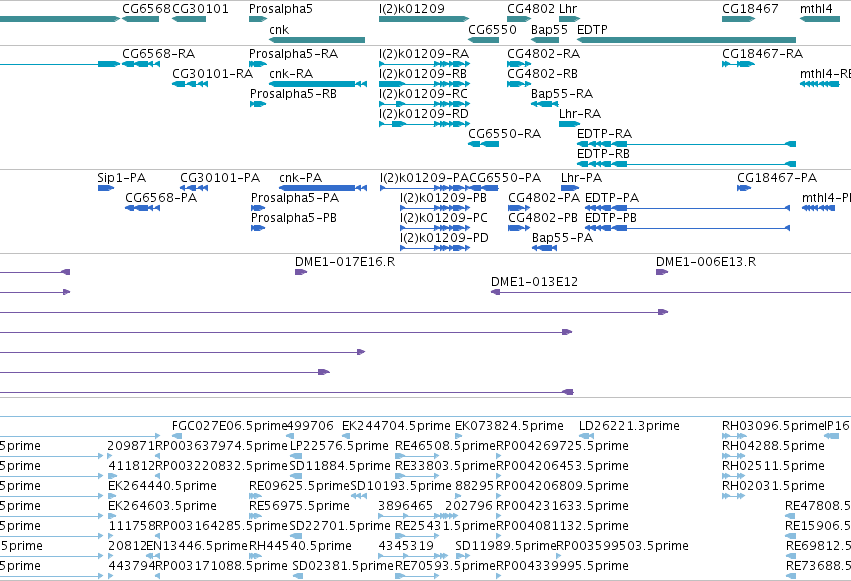
Task: Click the cnk-RA transcript glyph
Action: coord(318,84)
